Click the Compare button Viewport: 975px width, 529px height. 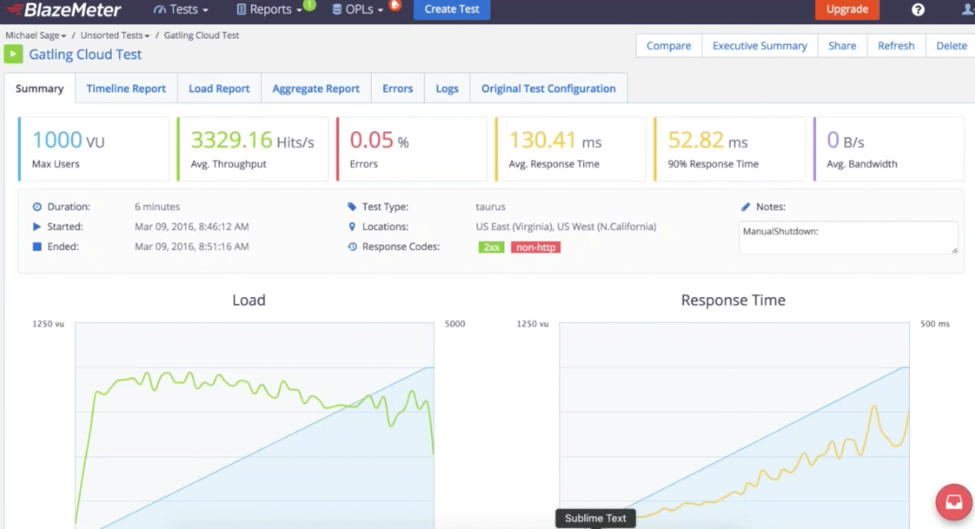668,45
